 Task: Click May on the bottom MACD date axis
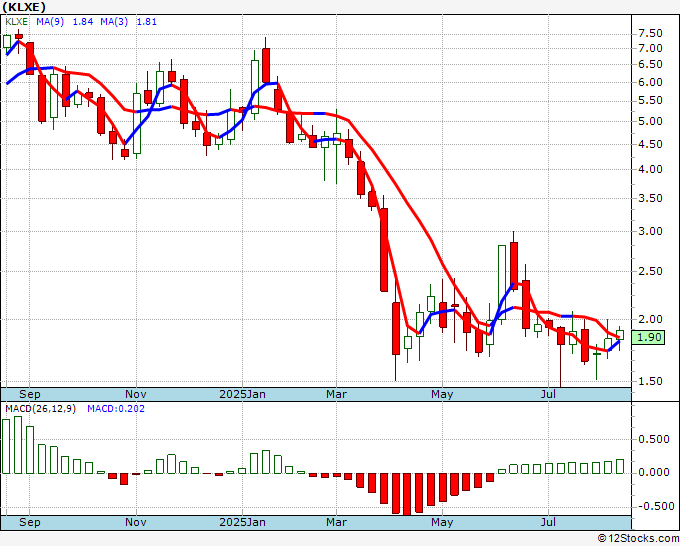point(442,522)
